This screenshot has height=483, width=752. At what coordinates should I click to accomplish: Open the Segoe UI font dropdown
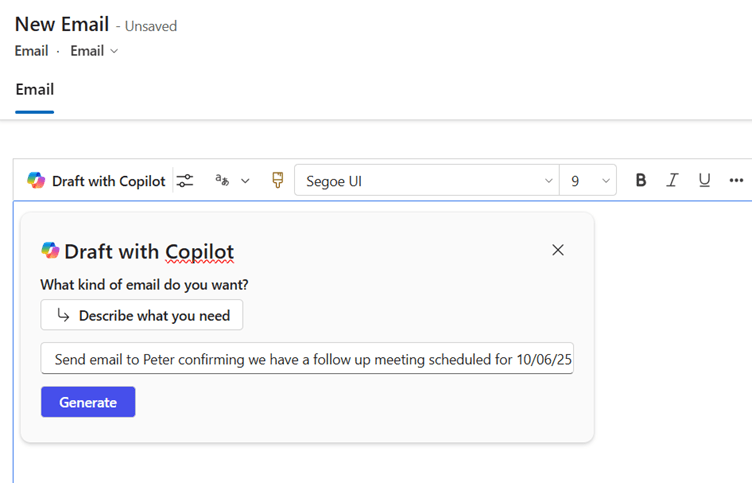(427, 180)
